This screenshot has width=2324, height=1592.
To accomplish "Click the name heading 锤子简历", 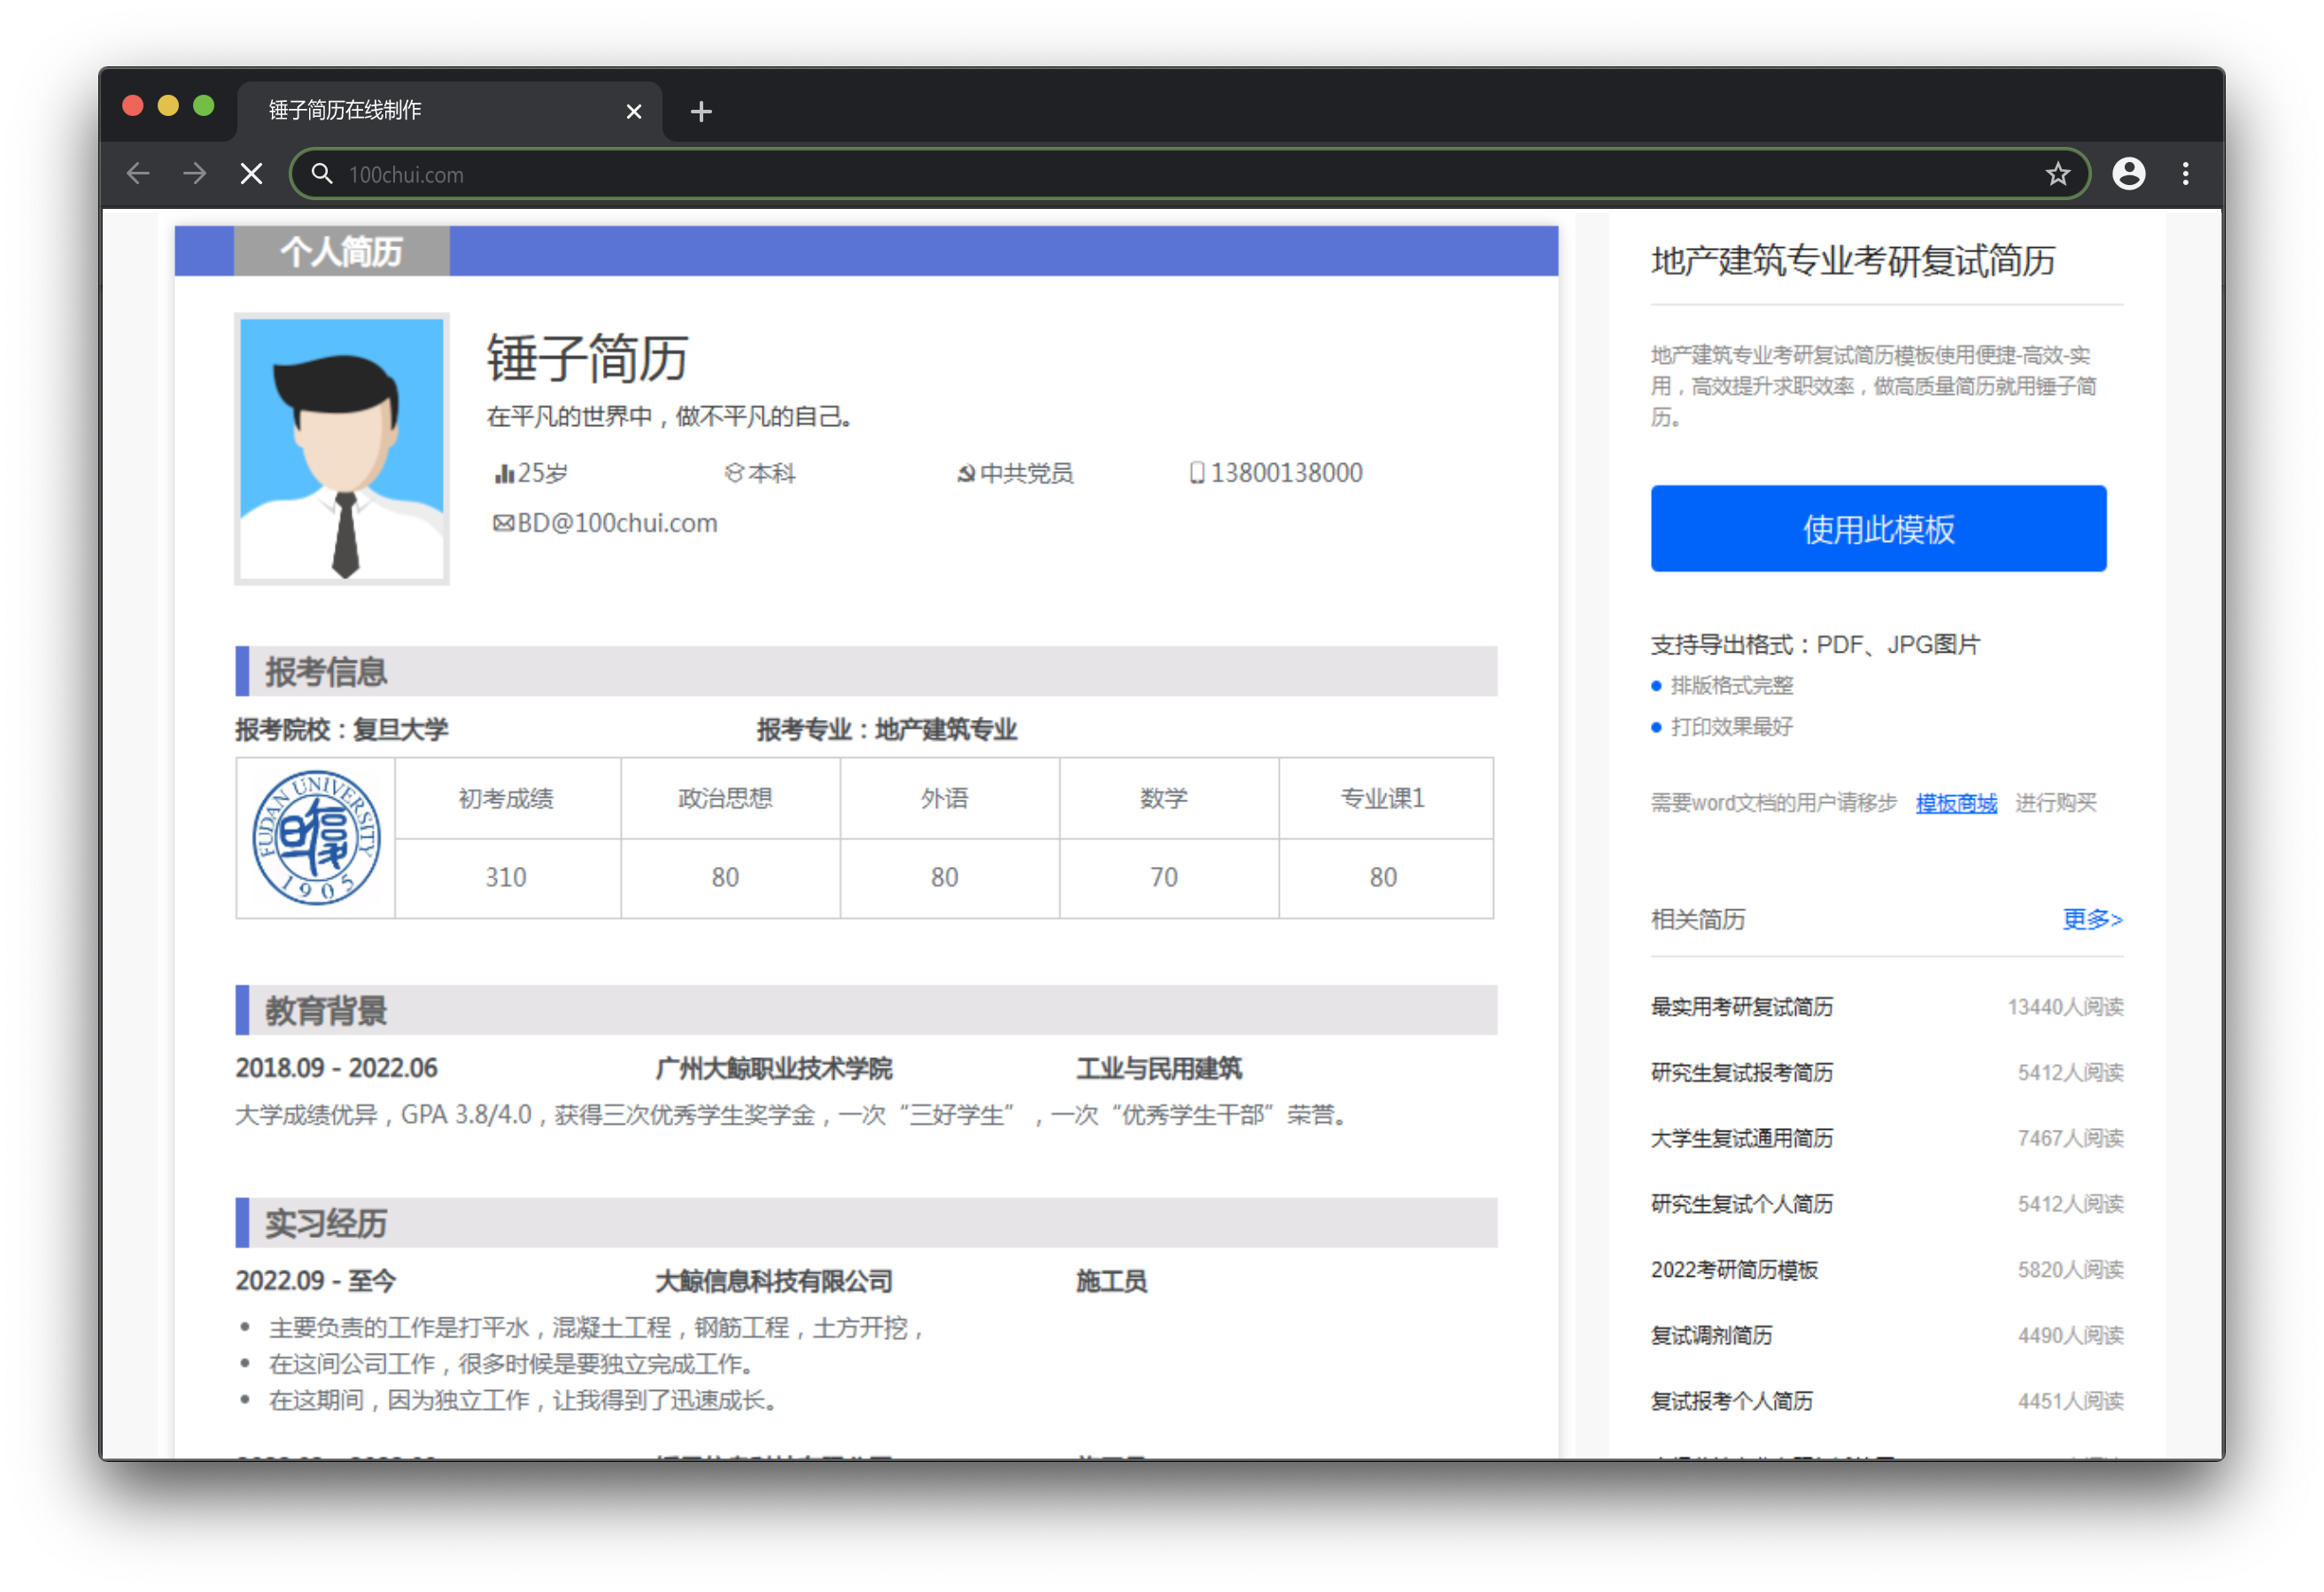I will [x=587, y=358].
